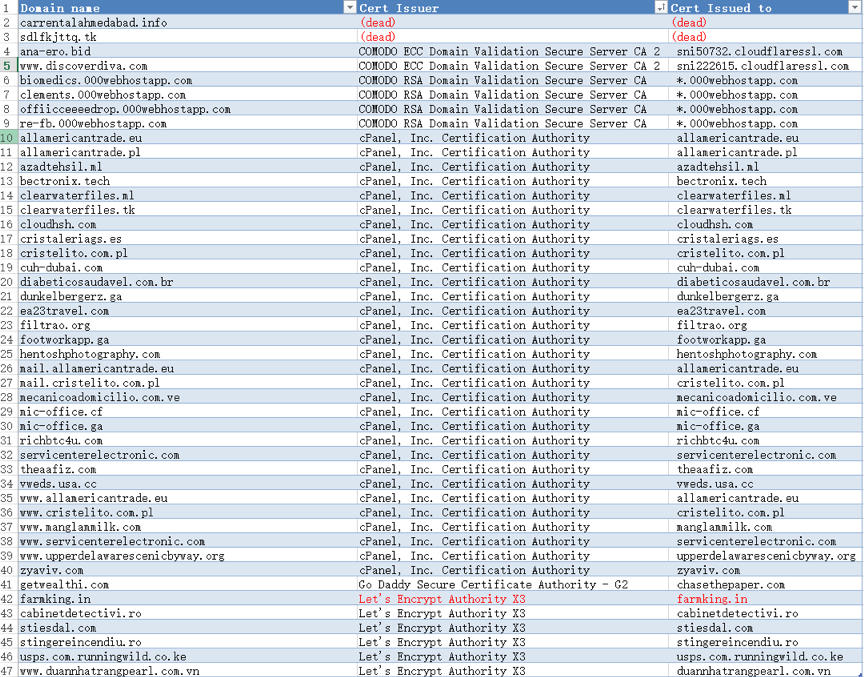Select the getwealthi.com domain cell
This screenshot has height=677, width=864.
pos(64,585)
